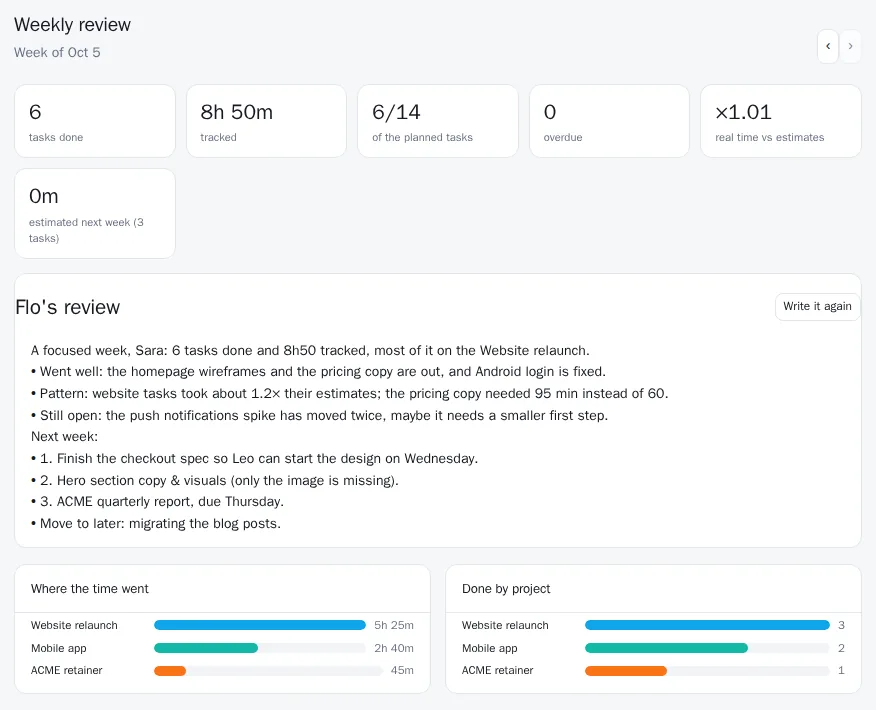876x710 pixels.
Task: Click the 'Pattern: website tasks' bullet line
Action: point(350,393)
